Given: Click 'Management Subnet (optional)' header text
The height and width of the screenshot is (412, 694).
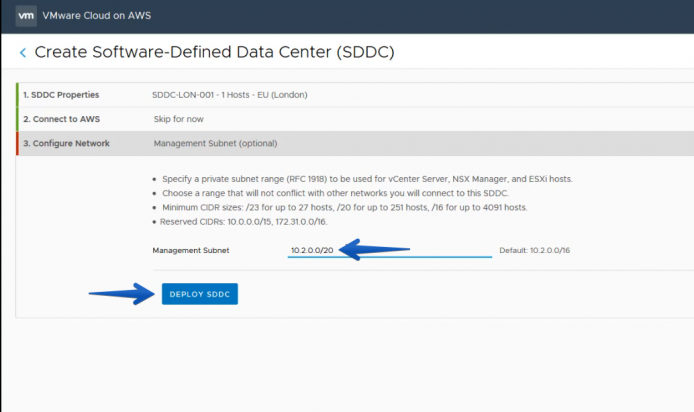Looking at the screenshot, I should [216, 143].
